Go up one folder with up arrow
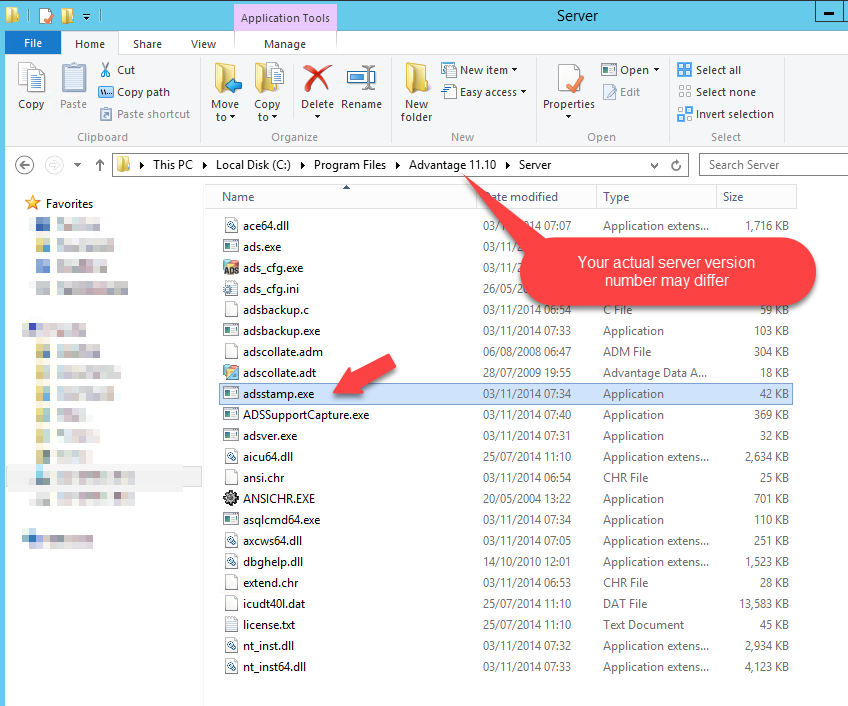 [100, 165]
